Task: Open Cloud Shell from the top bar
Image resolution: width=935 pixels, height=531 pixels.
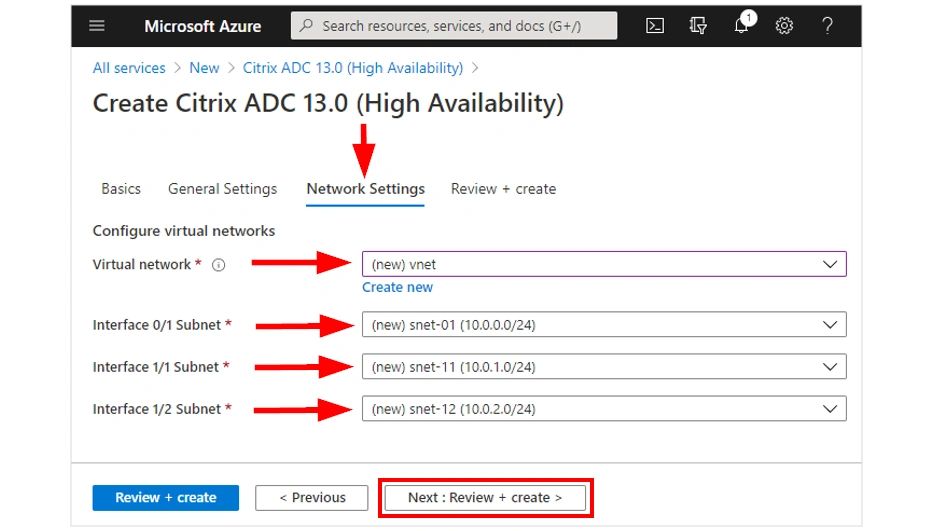Action: pos(655,26)
